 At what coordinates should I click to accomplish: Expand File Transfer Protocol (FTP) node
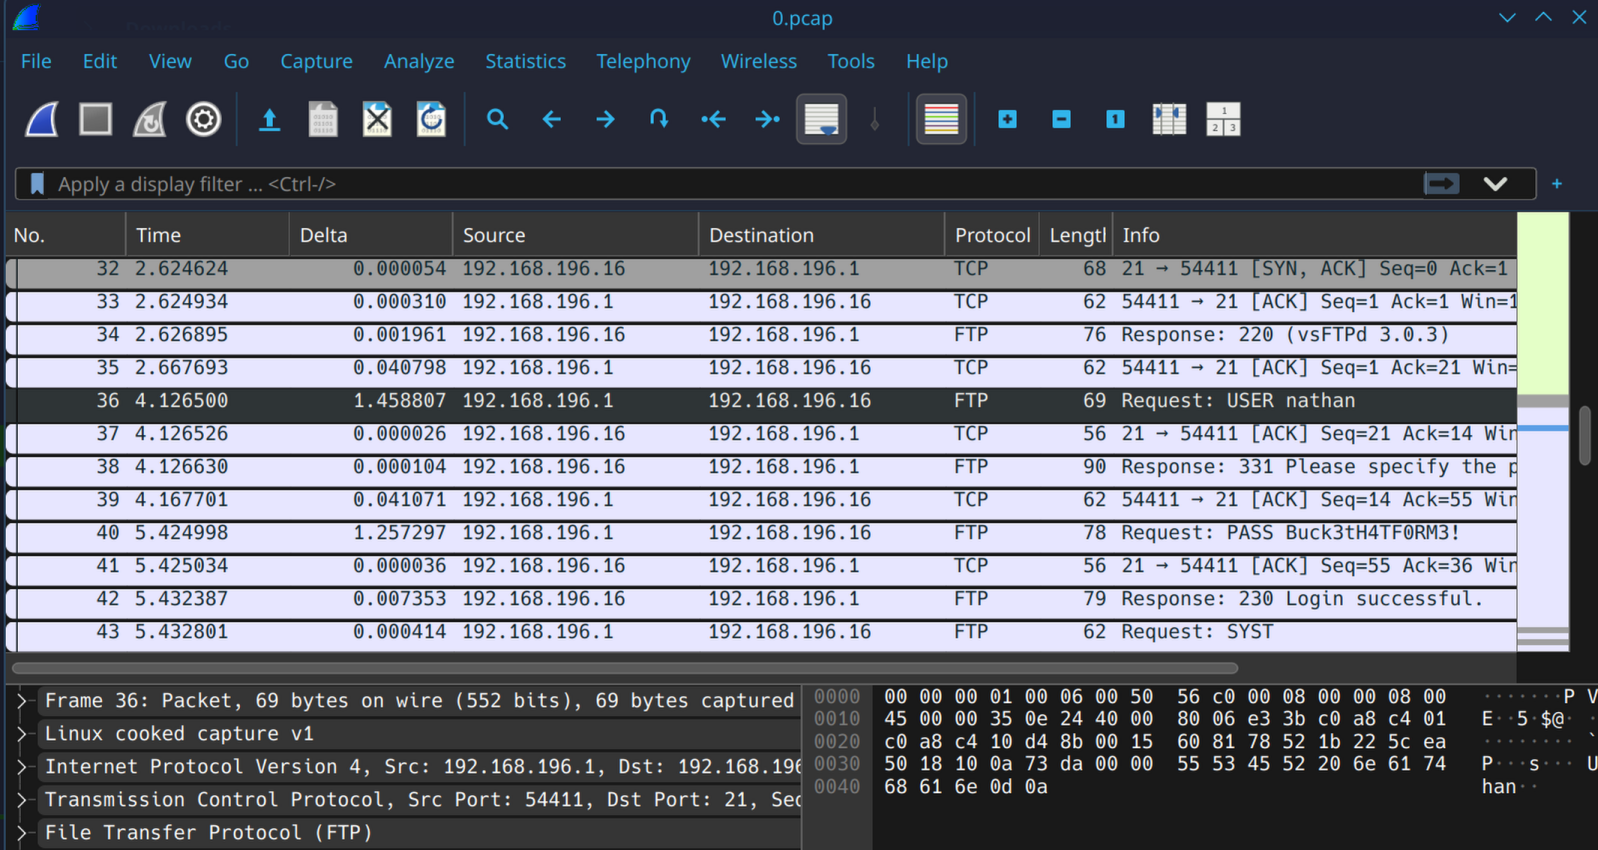point(21,833)
